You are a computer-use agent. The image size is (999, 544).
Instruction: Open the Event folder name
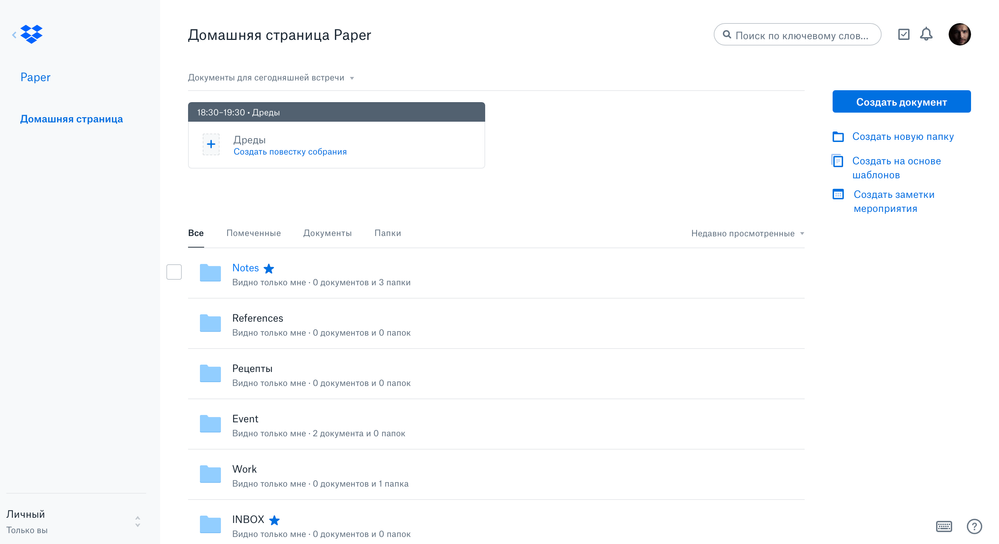245,419
